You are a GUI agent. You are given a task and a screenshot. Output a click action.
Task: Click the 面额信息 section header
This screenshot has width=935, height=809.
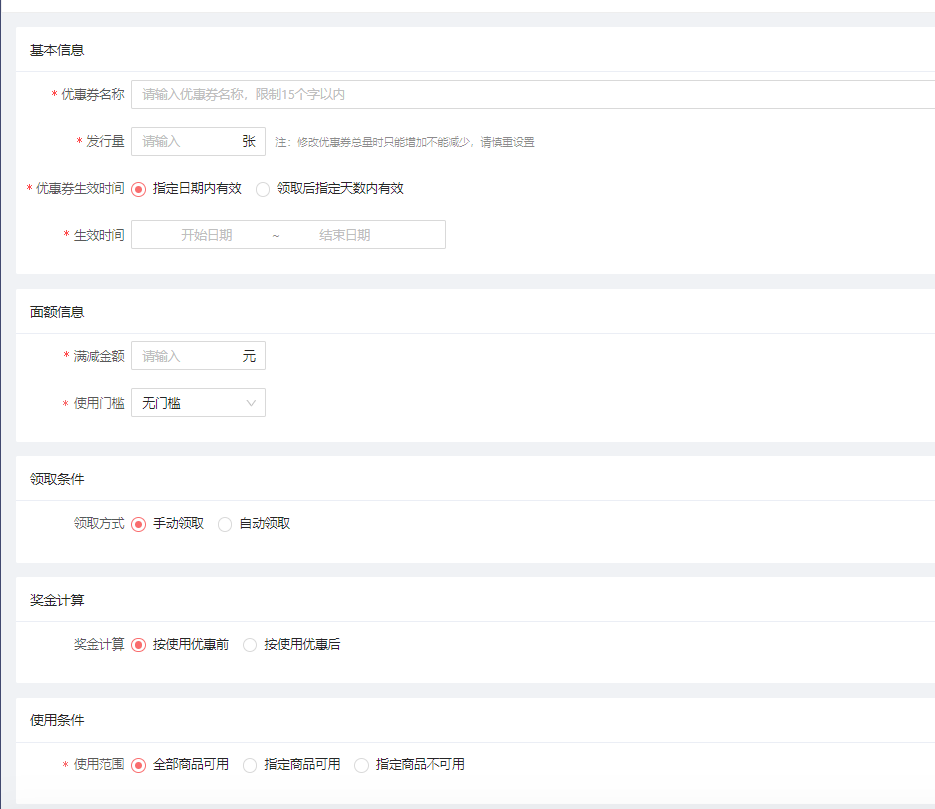[x=57, y=312]
